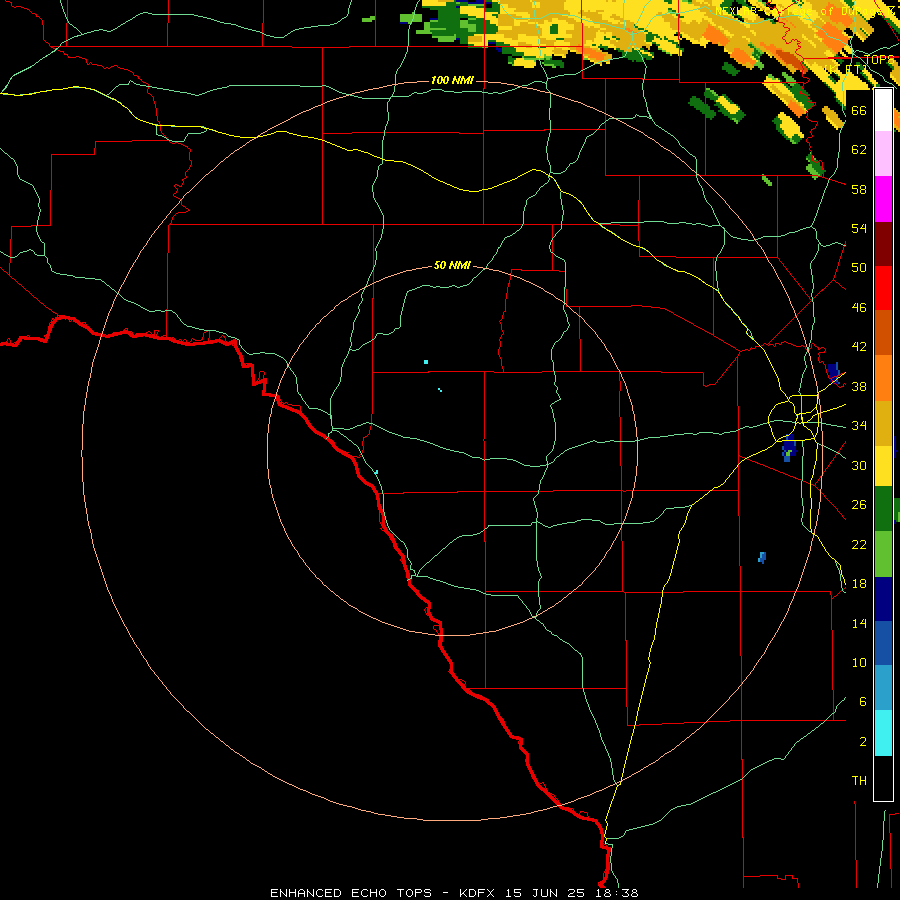The width and height of the screenshot is (900, 900).
Task: Click the legend value "2"
Action: [x=863, y=742]
